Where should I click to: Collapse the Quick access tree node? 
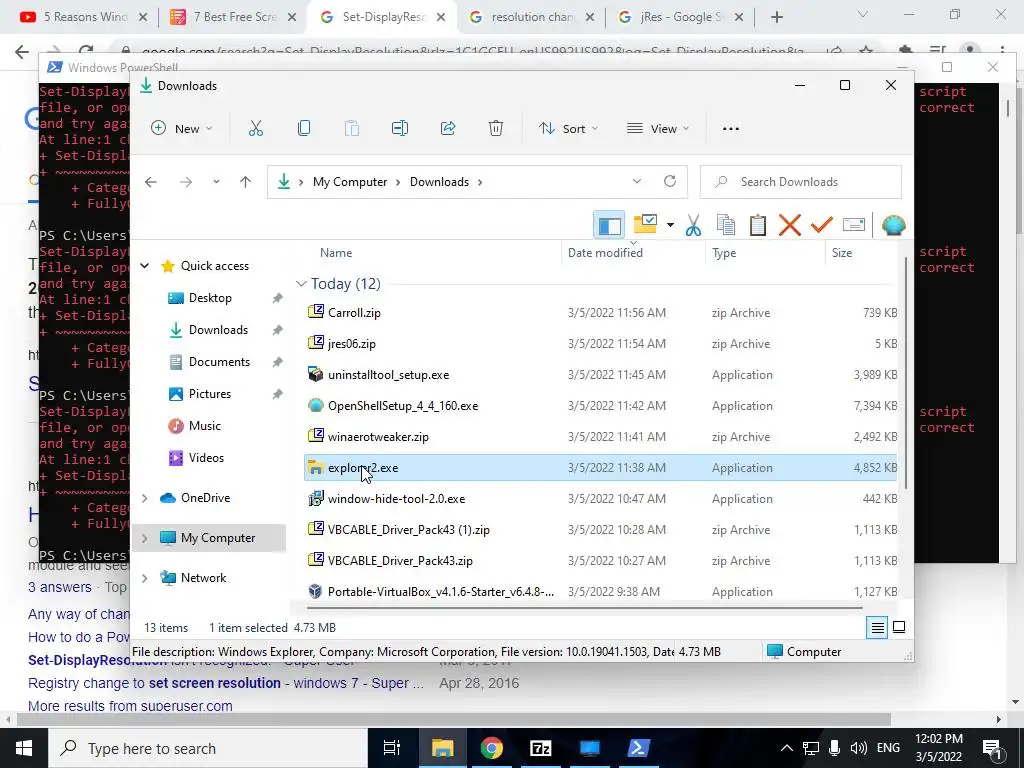pyautogui.click(x=145, y=266)
